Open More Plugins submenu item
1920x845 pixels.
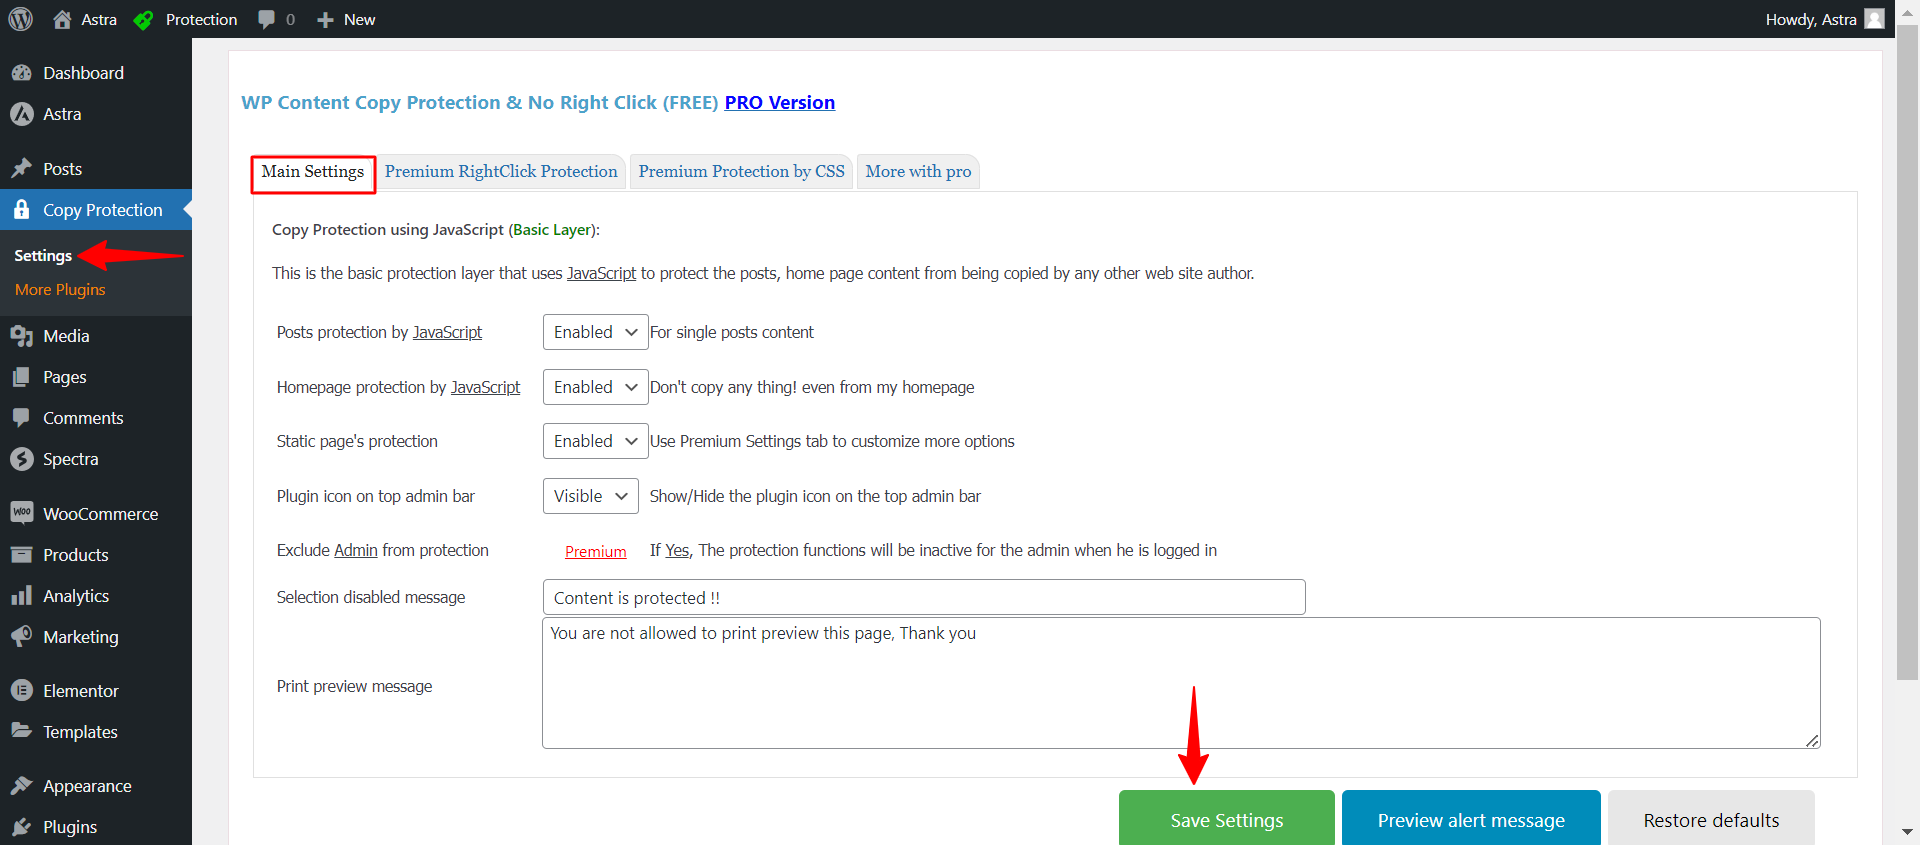pyautogui.click(x=60, y=290)
